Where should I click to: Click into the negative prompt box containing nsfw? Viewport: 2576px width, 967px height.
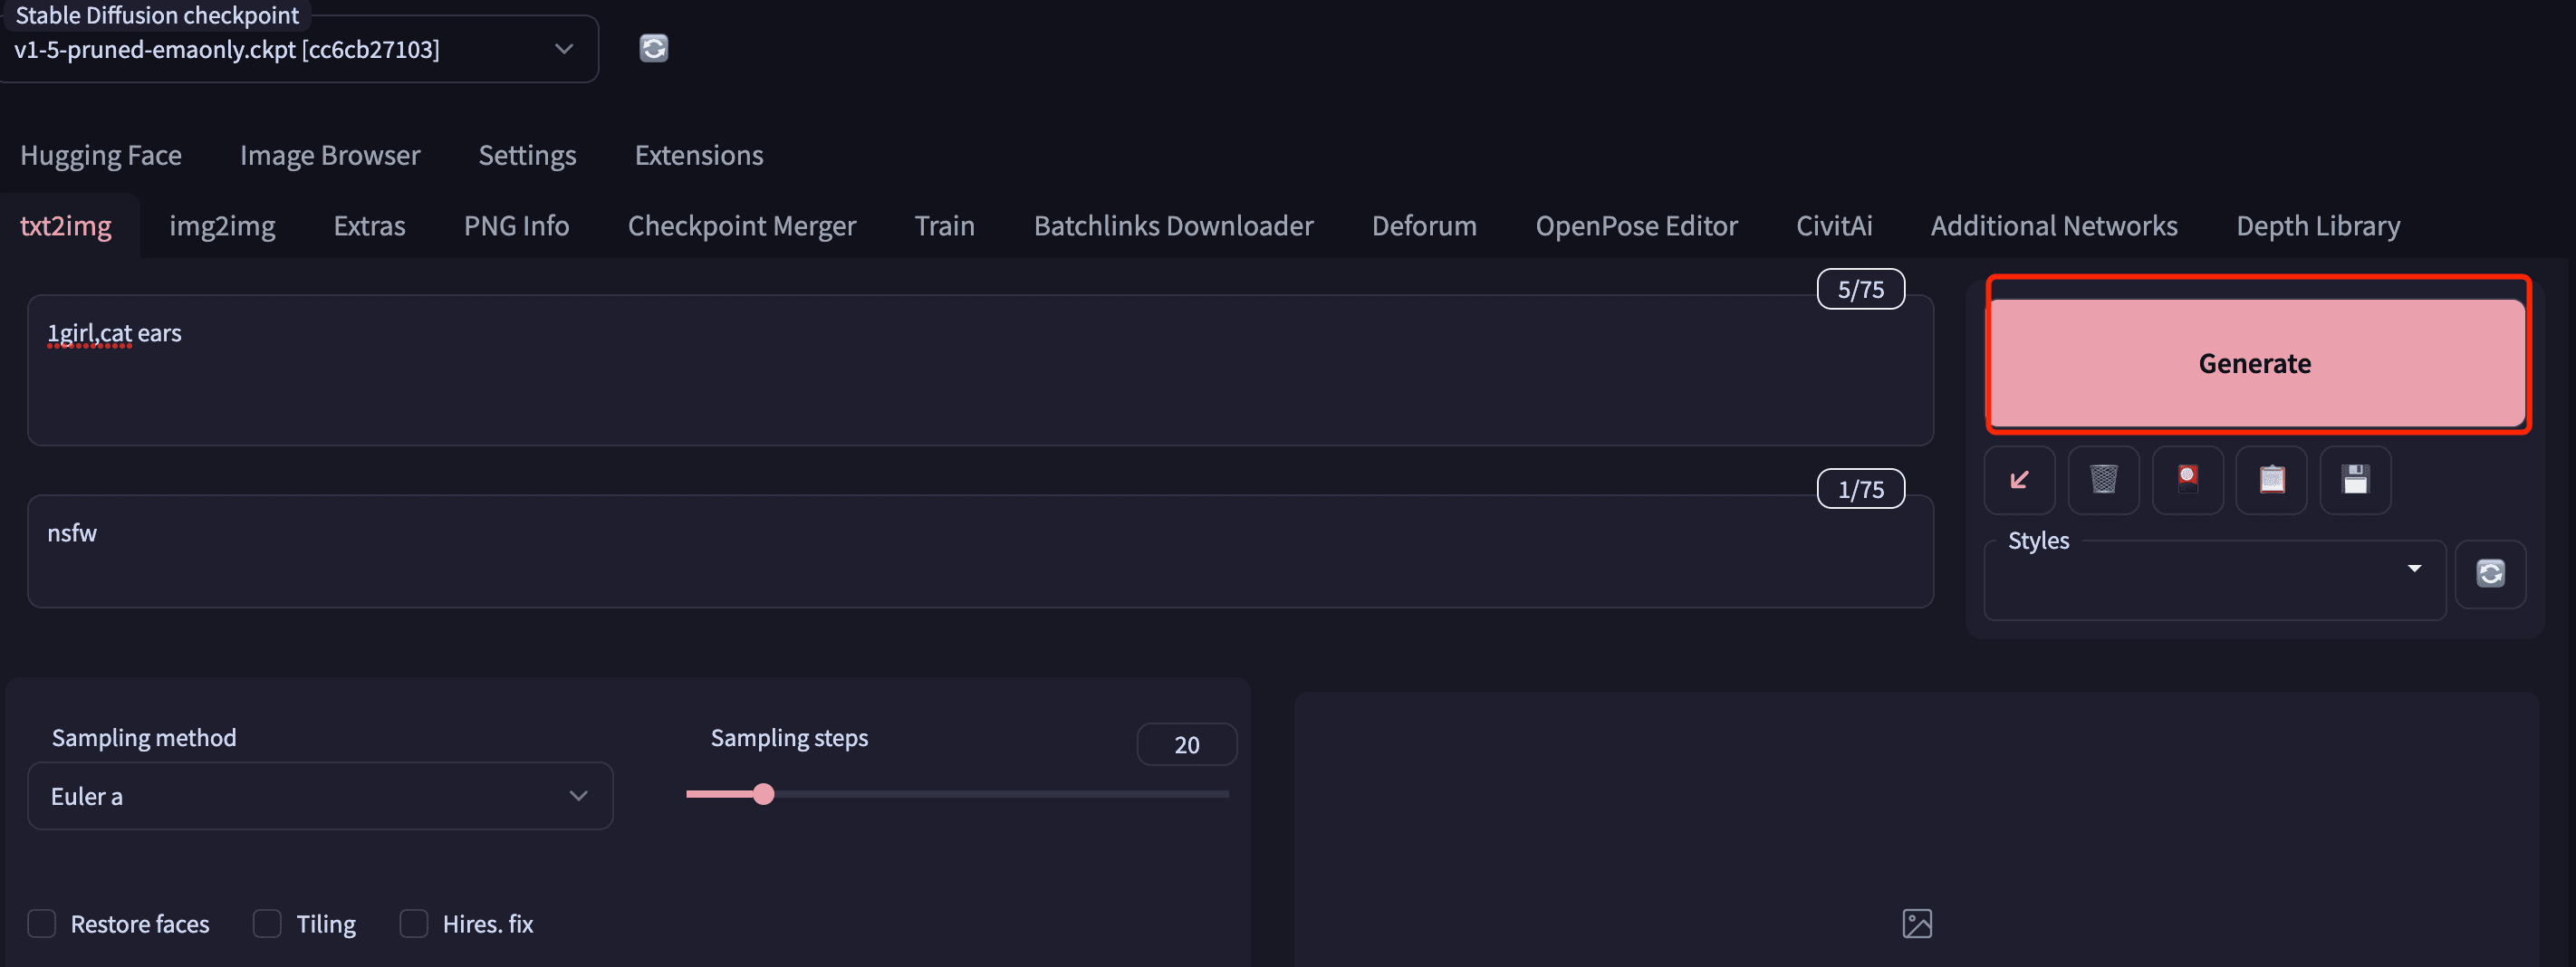coord(980,551)
